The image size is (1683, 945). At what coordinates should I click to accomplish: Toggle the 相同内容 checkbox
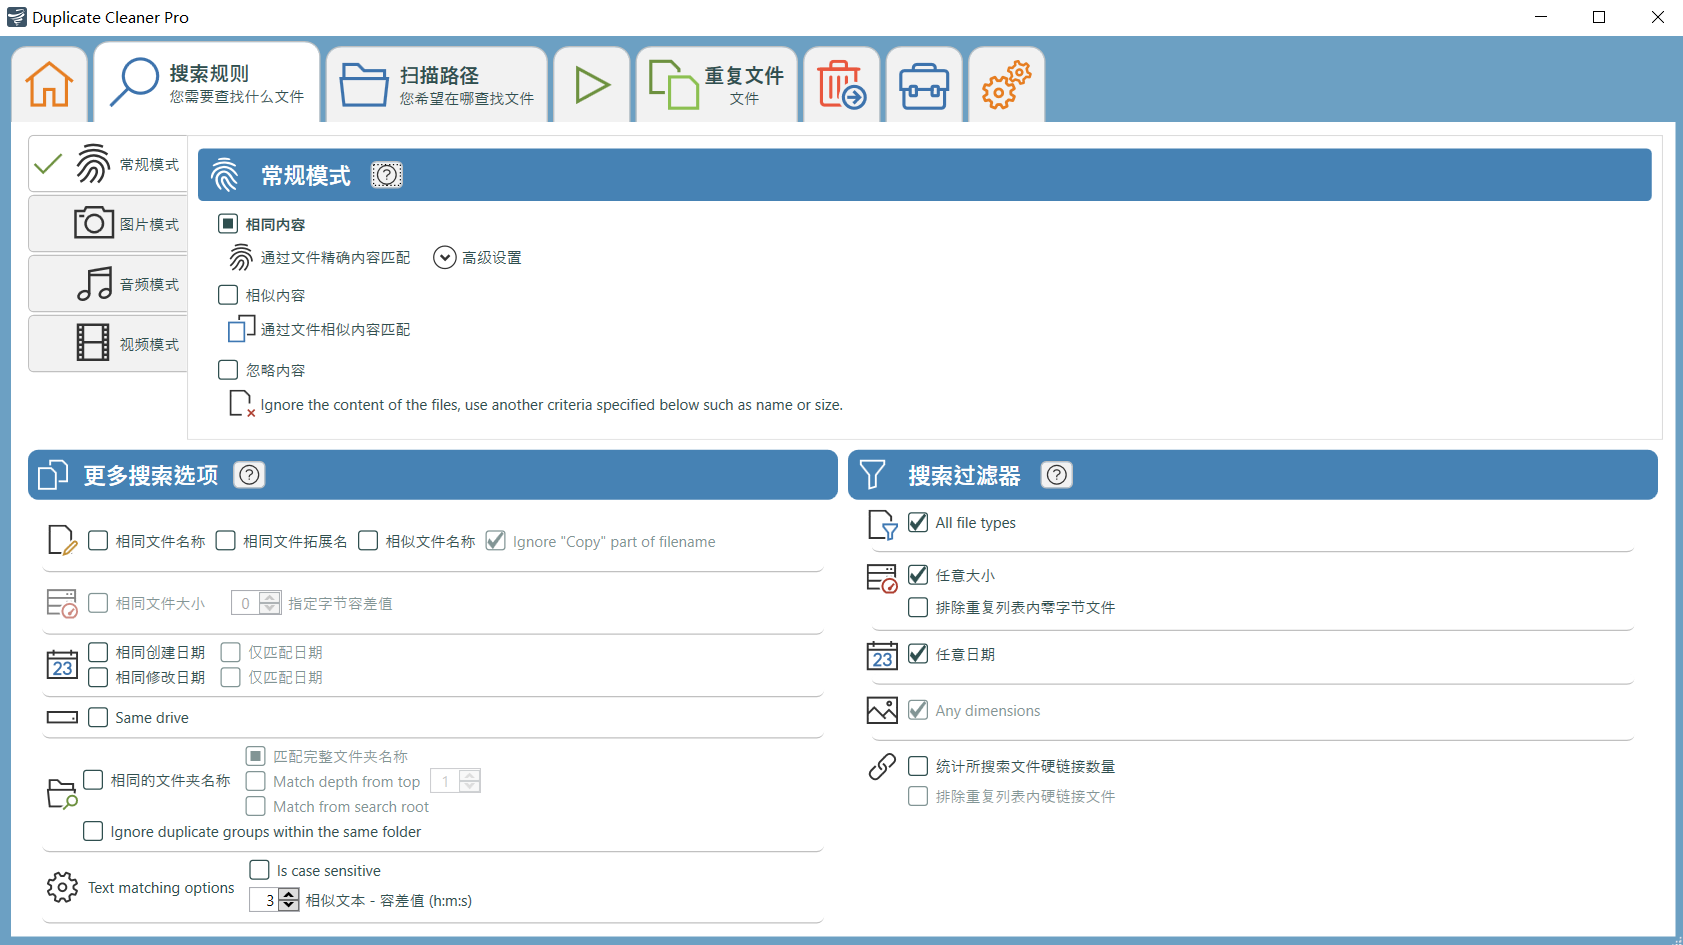[228, 223]
